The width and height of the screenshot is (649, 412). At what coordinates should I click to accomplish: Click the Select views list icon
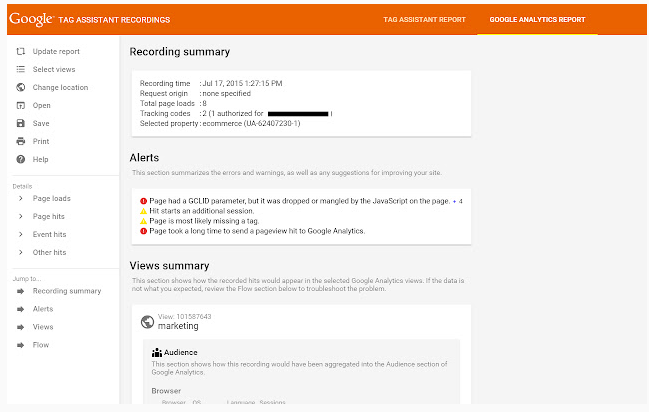click(21, 69)
